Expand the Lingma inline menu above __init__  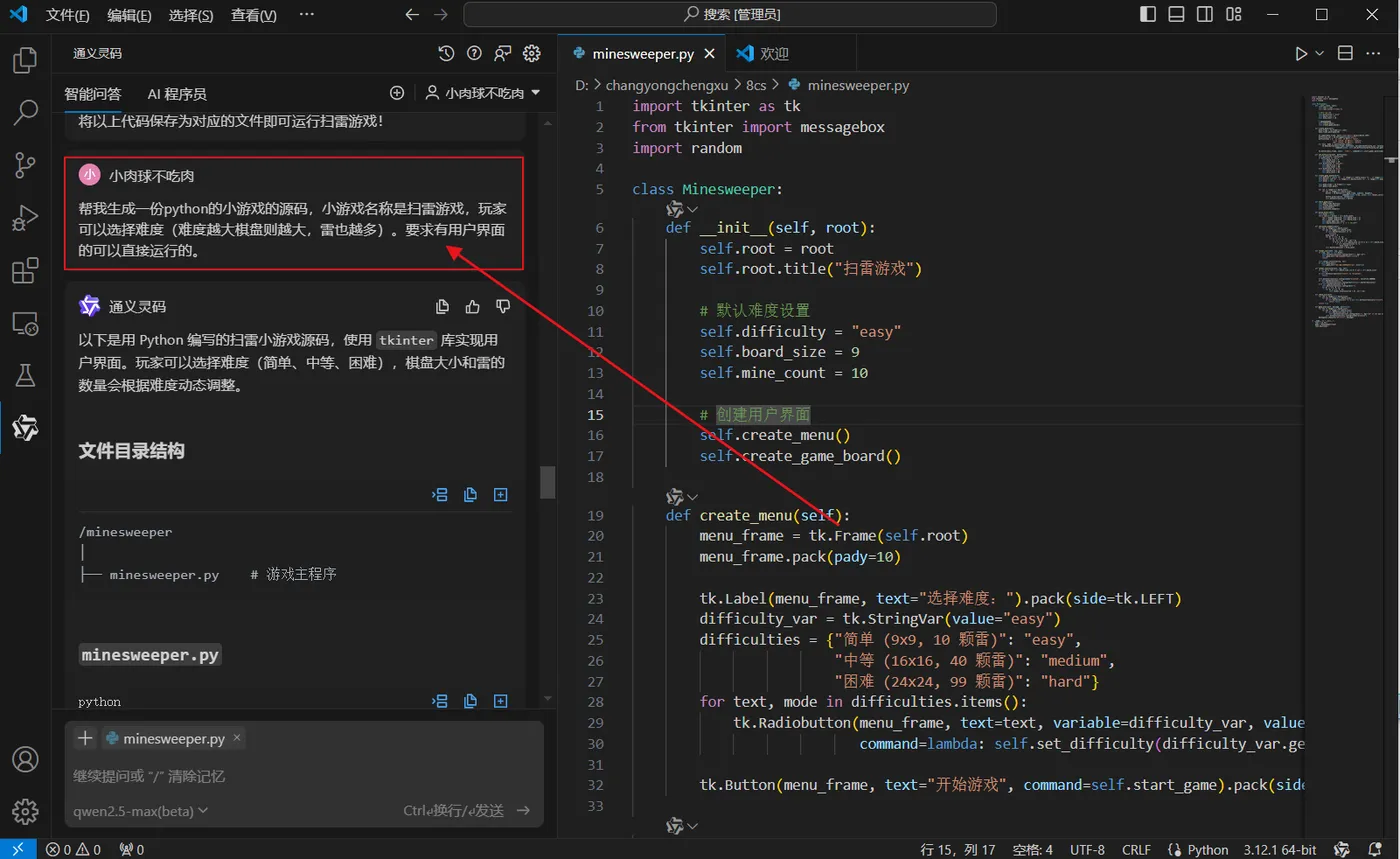point(683,208)
